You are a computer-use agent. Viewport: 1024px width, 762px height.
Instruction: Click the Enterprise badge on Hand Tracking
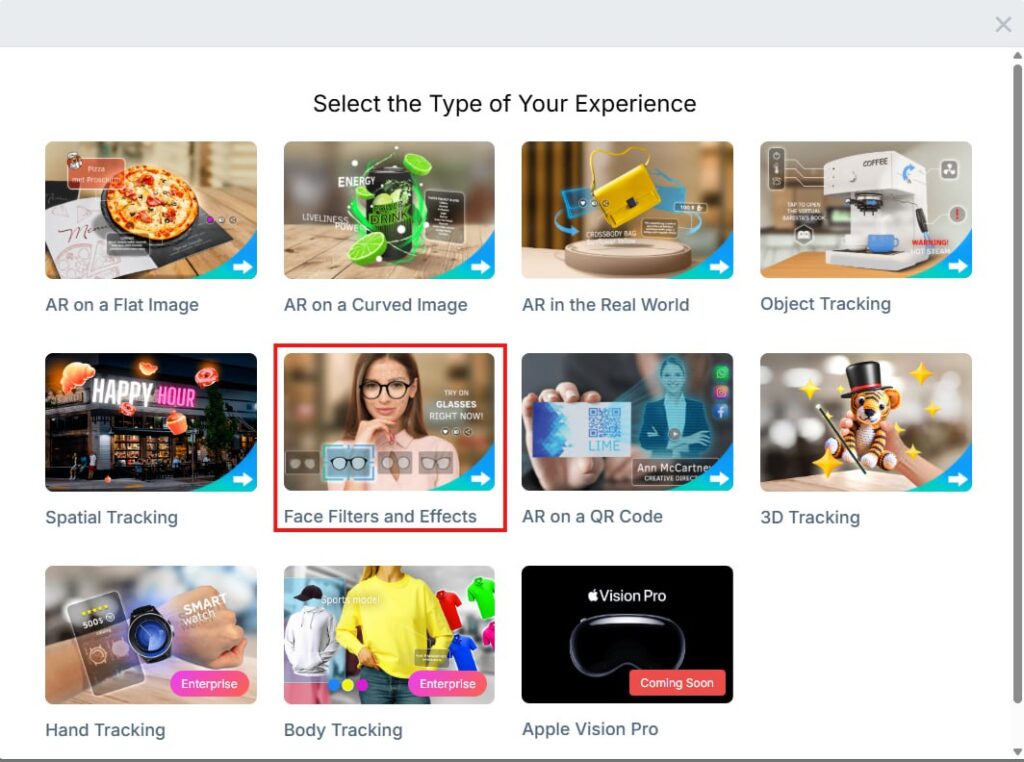[x=209, y=684]
